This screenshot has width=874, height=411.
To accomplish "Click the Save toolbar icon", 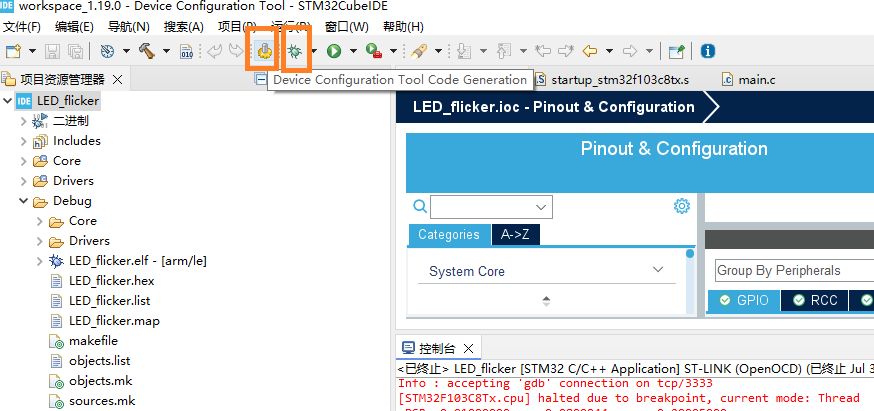I will click(52, 51).
